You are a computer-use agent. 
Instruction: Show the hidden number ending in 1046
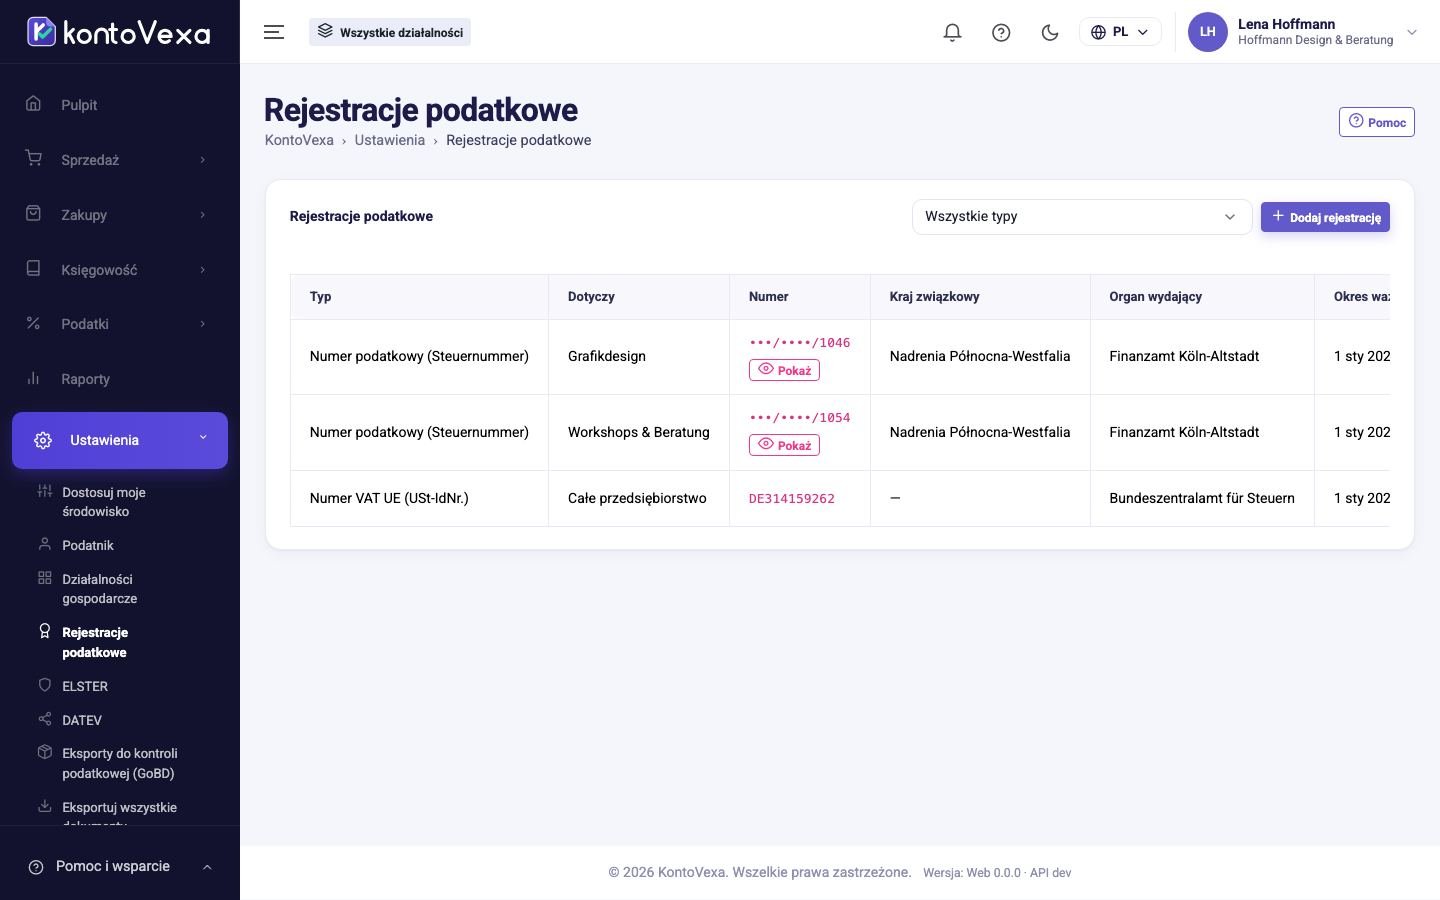click(784, 370)
